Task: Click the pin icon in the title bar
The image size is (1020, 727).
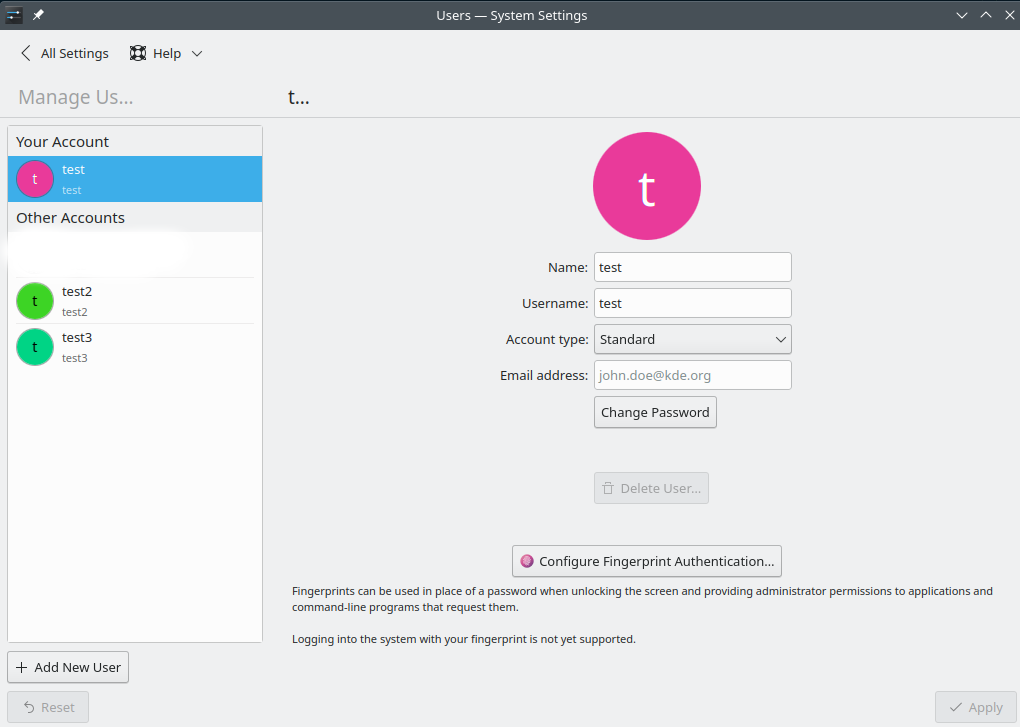Action: tap(38, 15)
